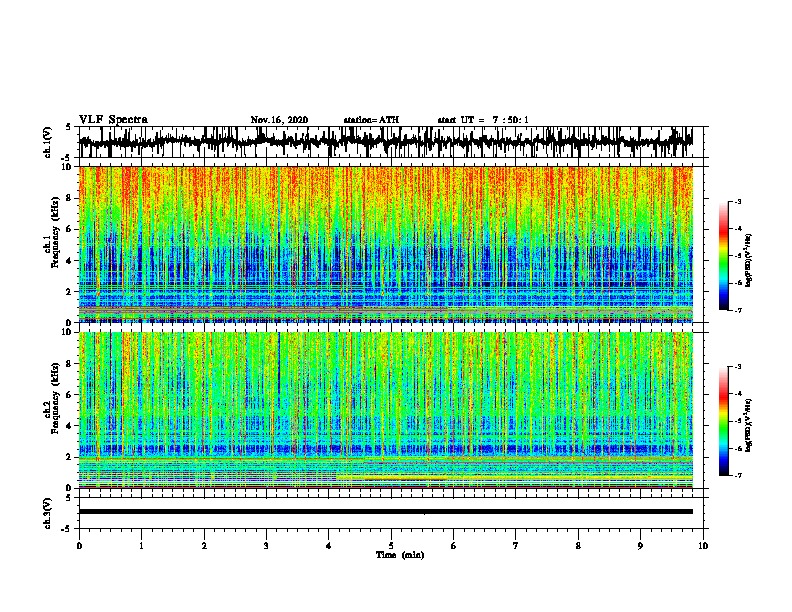Click the "ch.3(V)" waveform axis label
792x612 pixels.
[48, 513]
